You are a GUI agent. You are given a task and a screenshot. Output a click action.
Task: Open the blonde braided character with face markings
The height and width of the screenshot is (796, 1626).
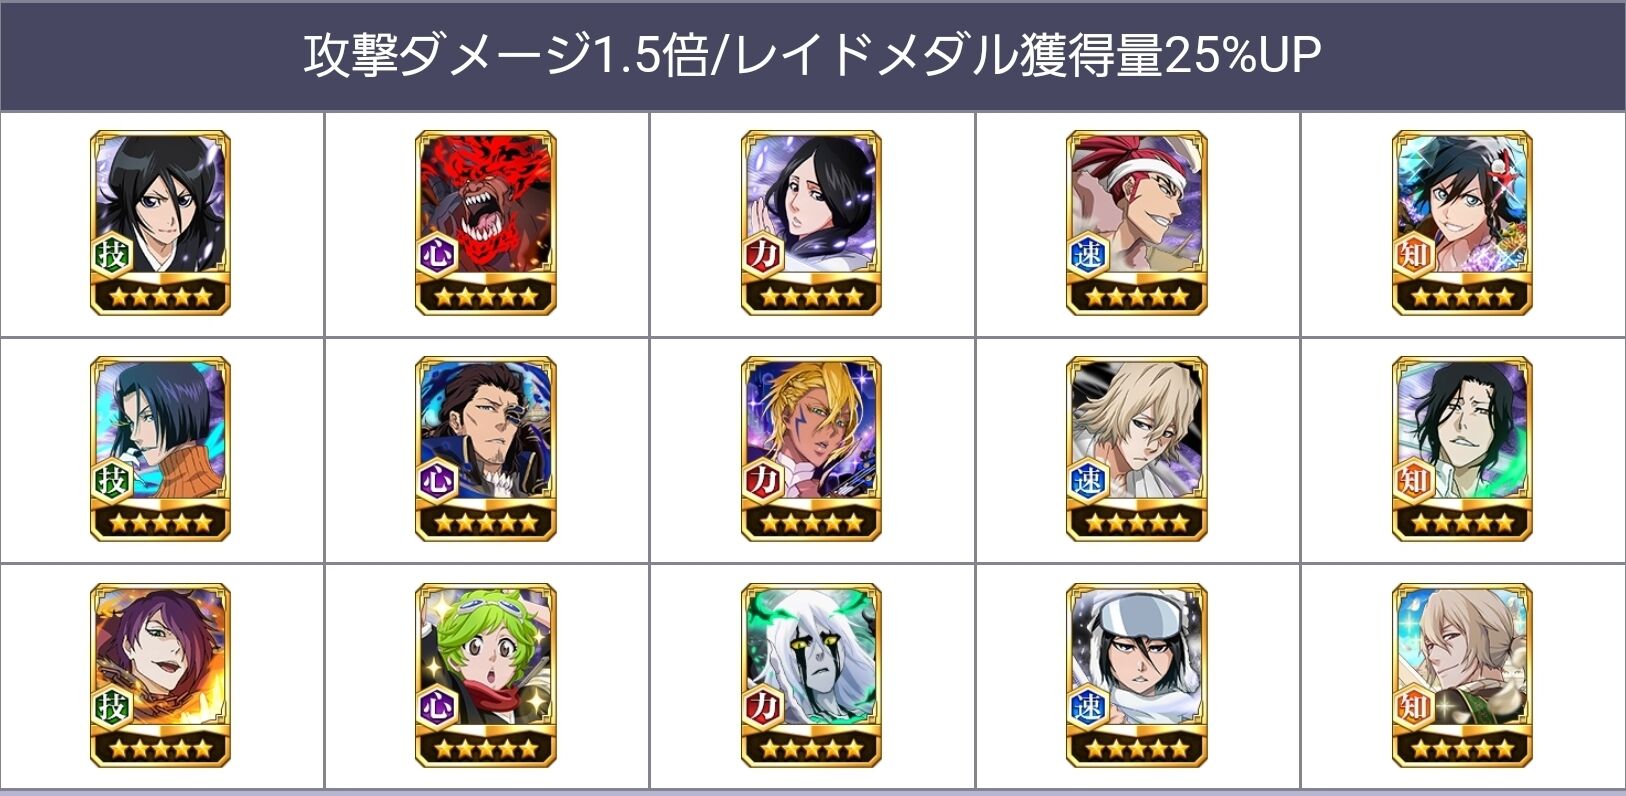(811, 449)
